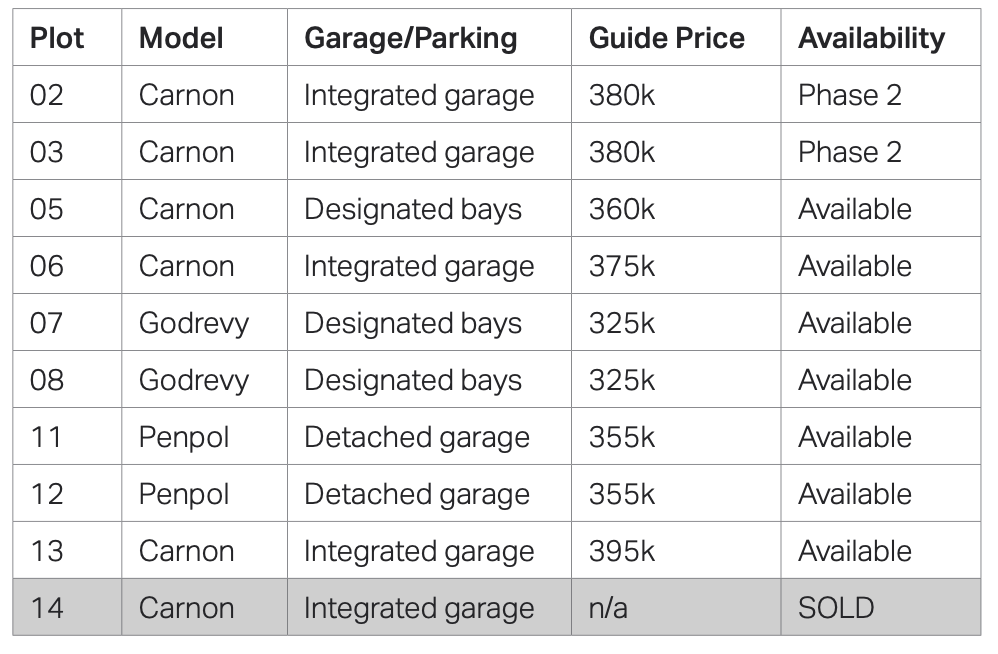The width and height of the screenshot is (998, 654).
Task: Select plot 07 Godrevy model cell
Action: pos(194,323)
